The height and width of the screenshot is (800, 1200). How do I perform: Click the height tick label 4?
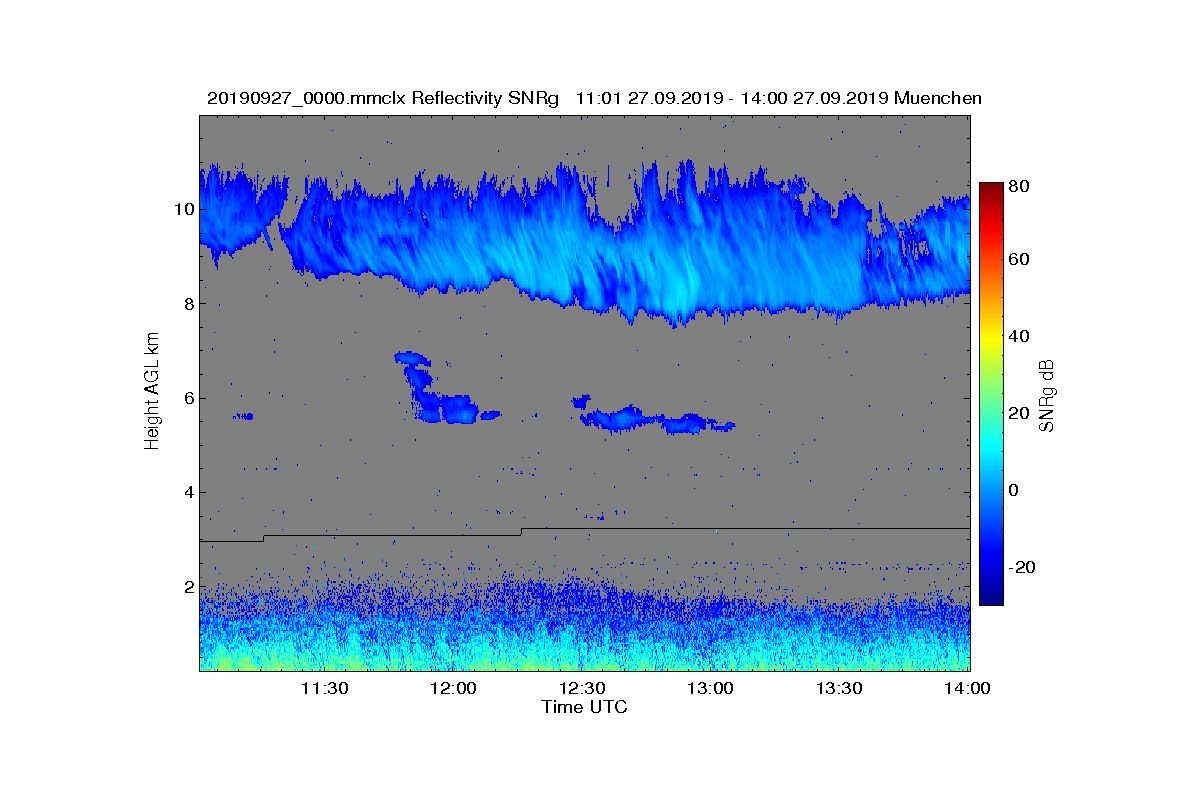tap(187, 492)
